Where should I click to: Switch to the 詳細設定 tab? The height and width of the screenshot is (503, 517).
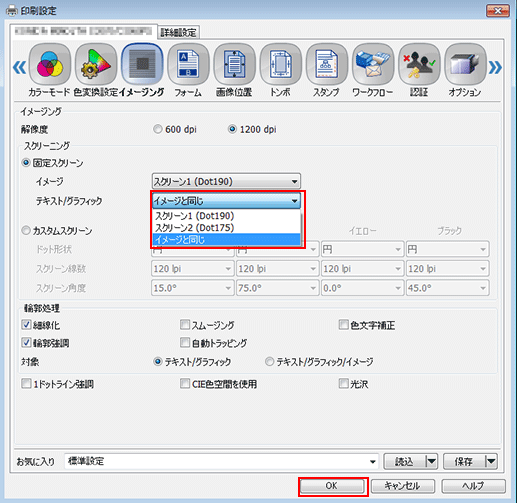[x=178, y=33]
